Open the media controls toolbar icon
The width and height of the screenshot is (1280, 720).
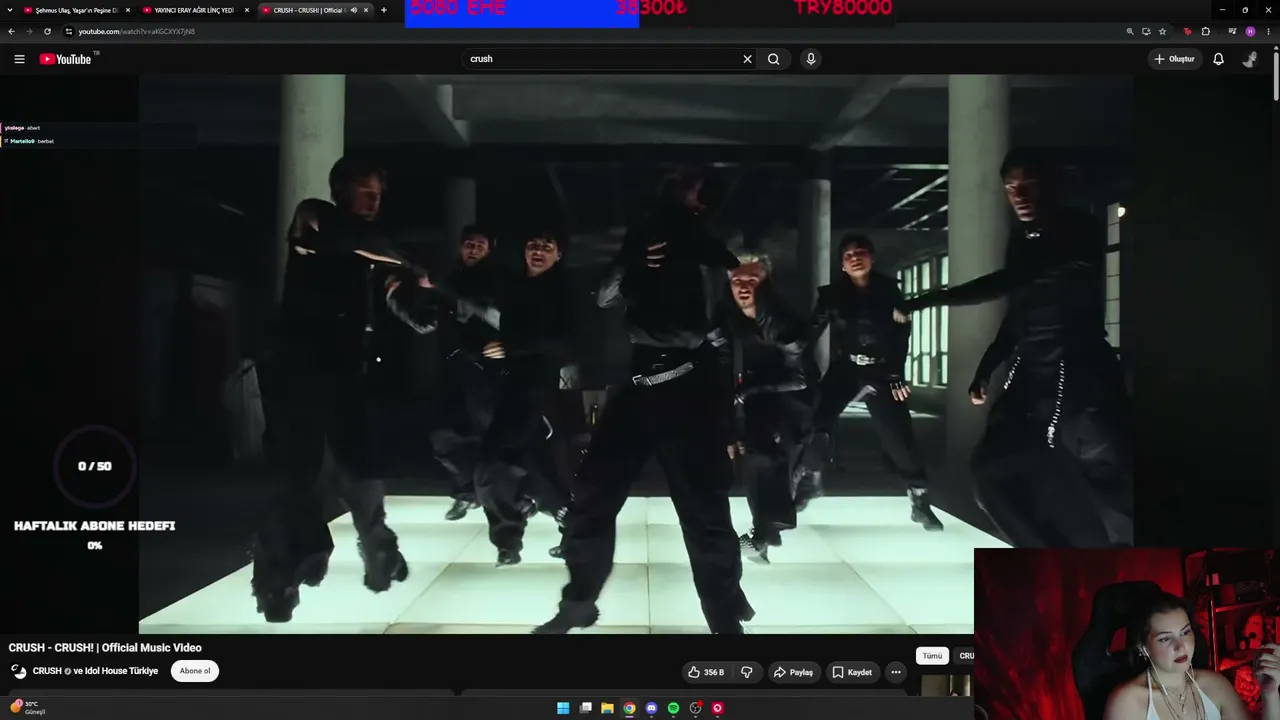tap(1232, 31)
